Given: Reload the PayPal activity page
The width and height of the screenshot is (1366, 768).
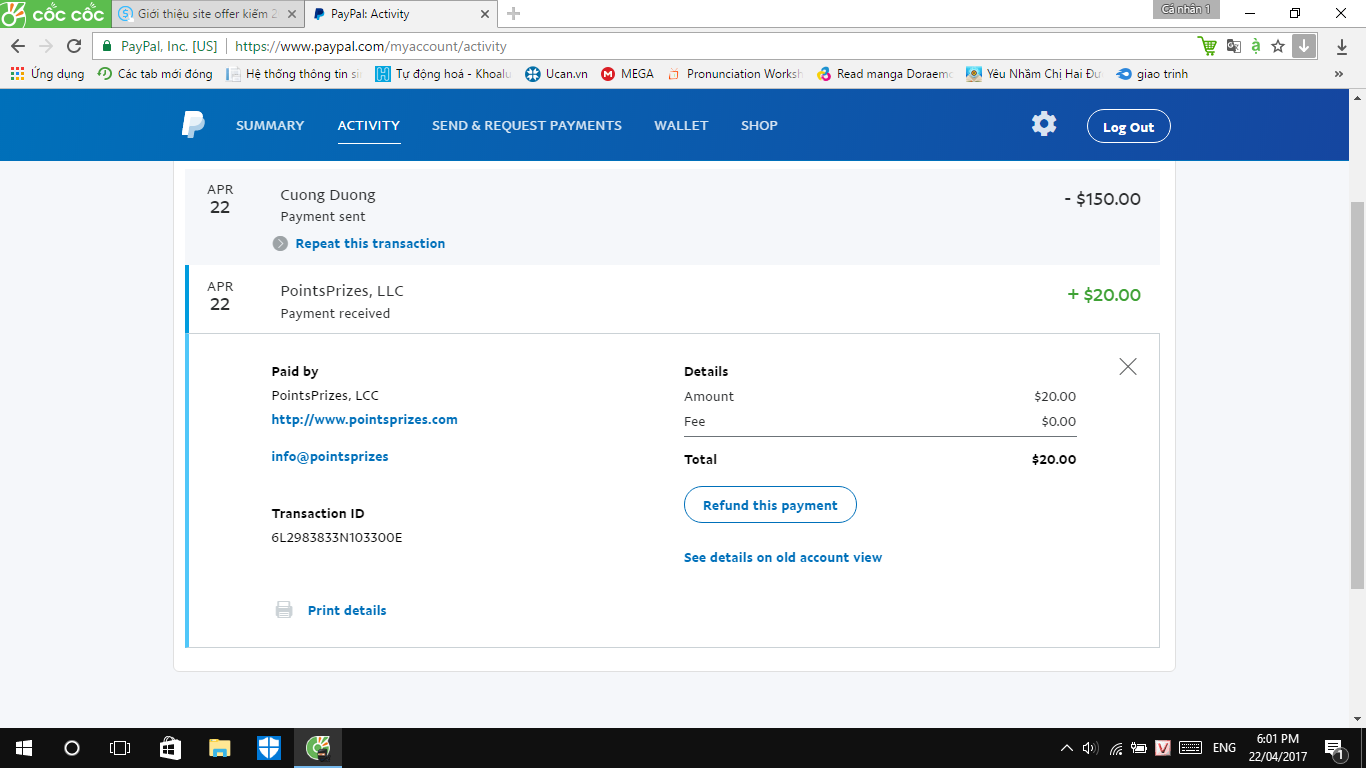Looking at the screenshot, I should coord(73,46).
